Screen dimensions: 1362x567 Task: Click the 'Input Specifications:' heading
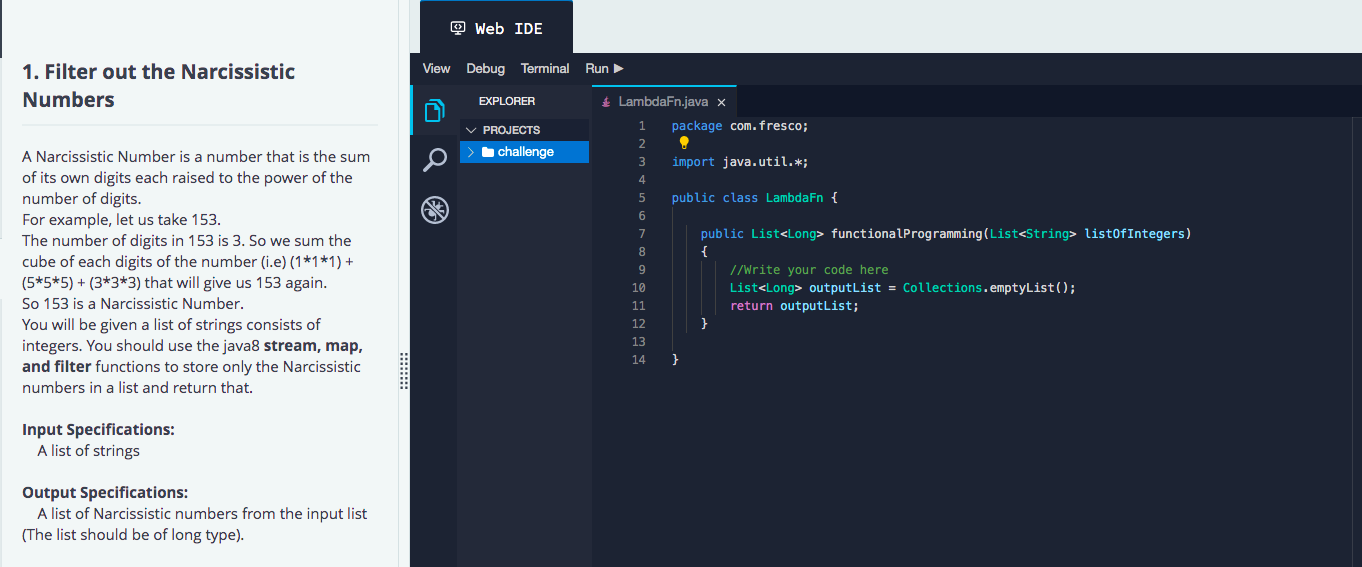click(x=98, y=430)
